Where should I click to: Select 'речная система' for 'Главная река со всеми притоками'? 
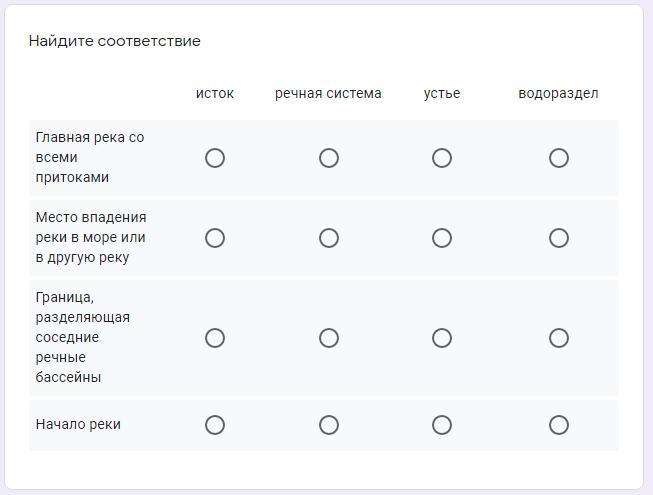[x=329, y=158]
